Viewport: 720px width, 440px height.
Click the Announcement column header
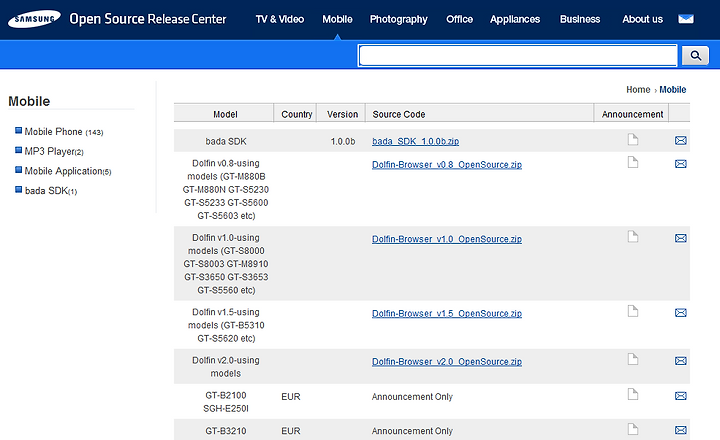click(632, 114)
